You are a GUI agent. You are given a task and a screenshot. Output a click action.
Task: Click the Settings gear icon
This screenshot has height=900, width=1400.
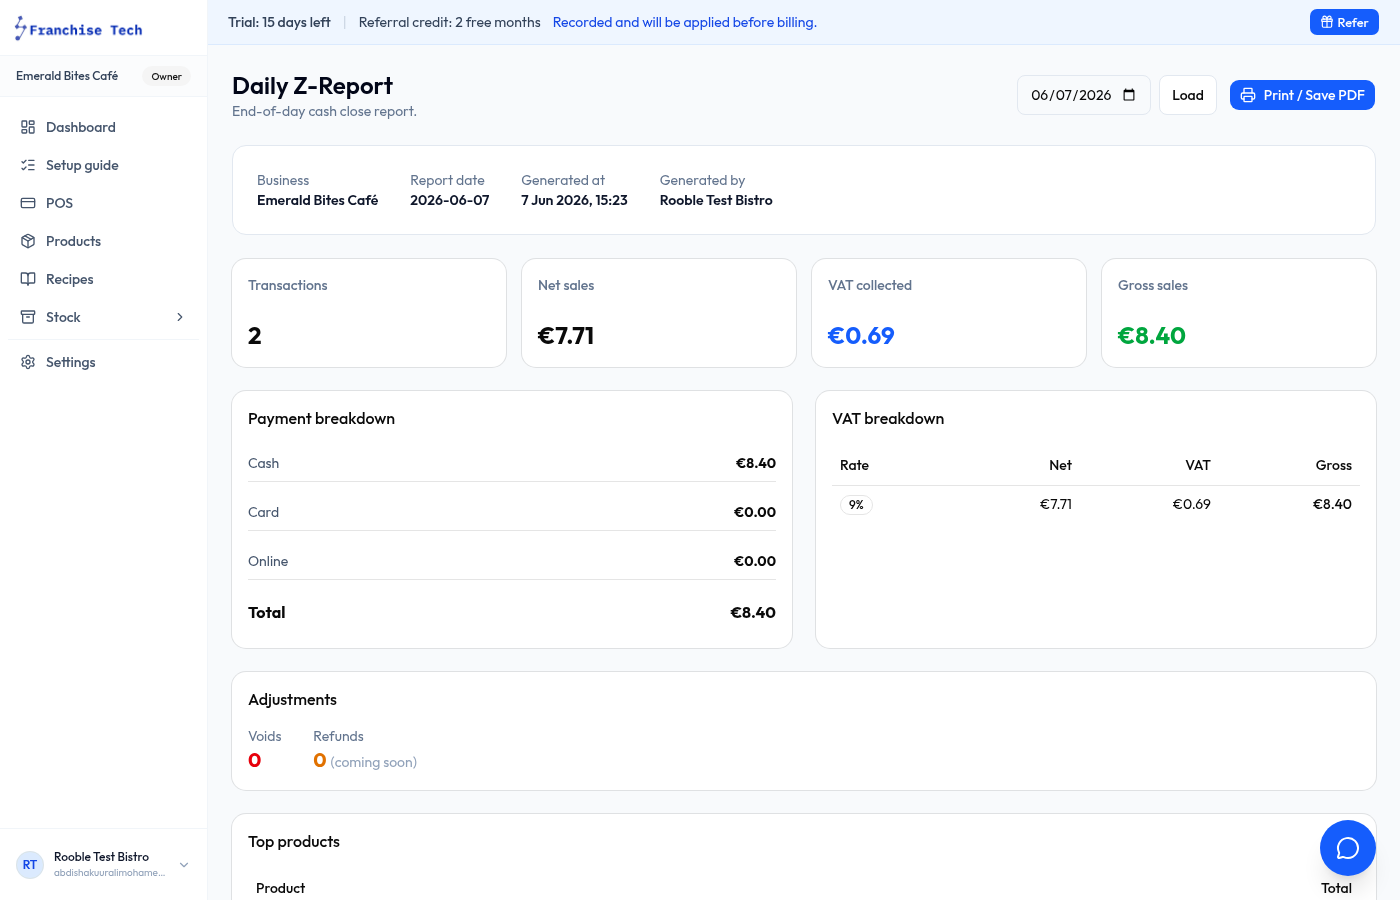pyautogui.click(x=28, y=362)
